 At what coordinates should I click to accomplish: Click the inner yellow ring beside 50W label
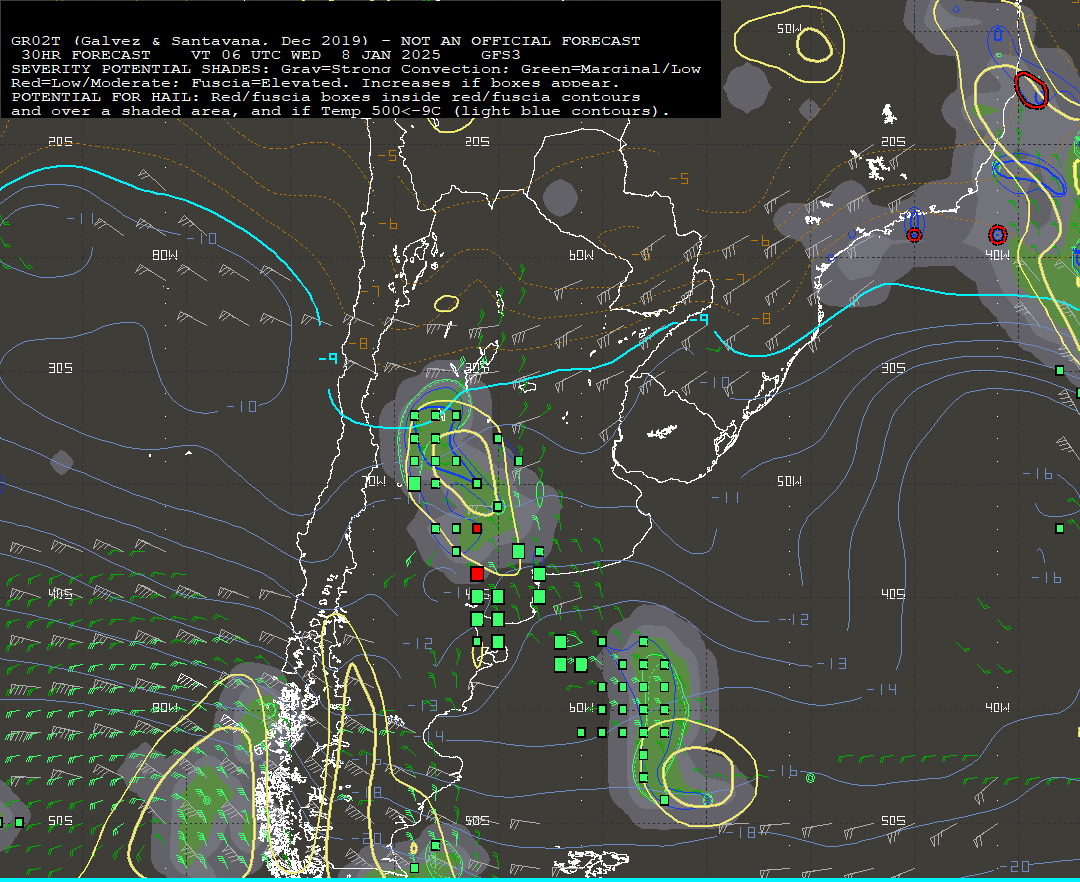(815, 45)
